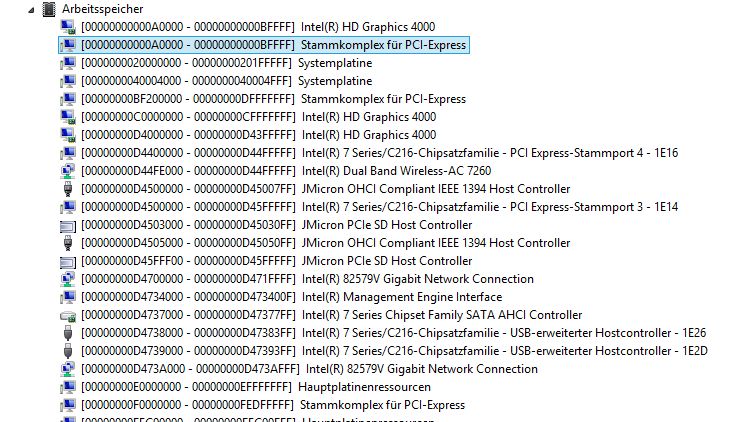Click IEEE 1394 plug icon on the D4500000 row

coord(68,189)
